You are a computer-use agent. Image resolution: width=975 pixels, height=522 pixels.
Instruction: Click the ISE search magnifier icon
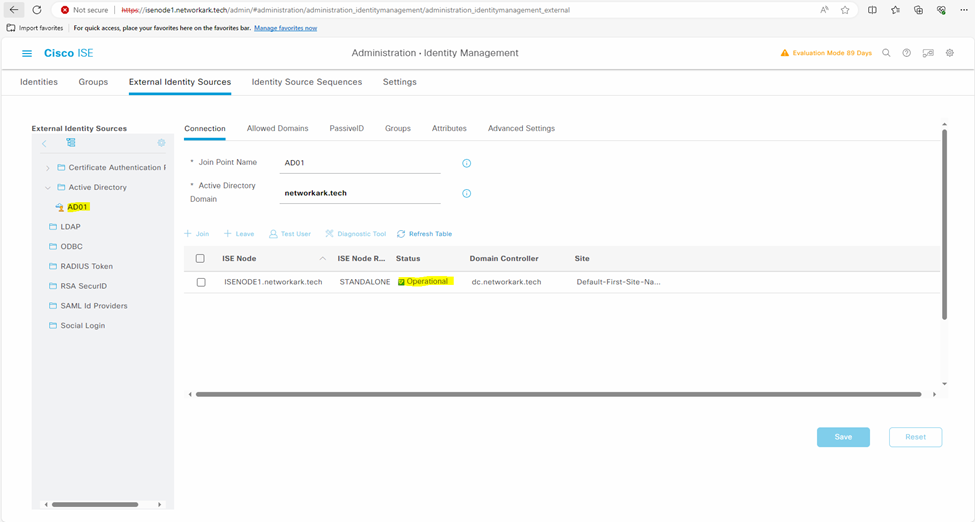[886, 53]
